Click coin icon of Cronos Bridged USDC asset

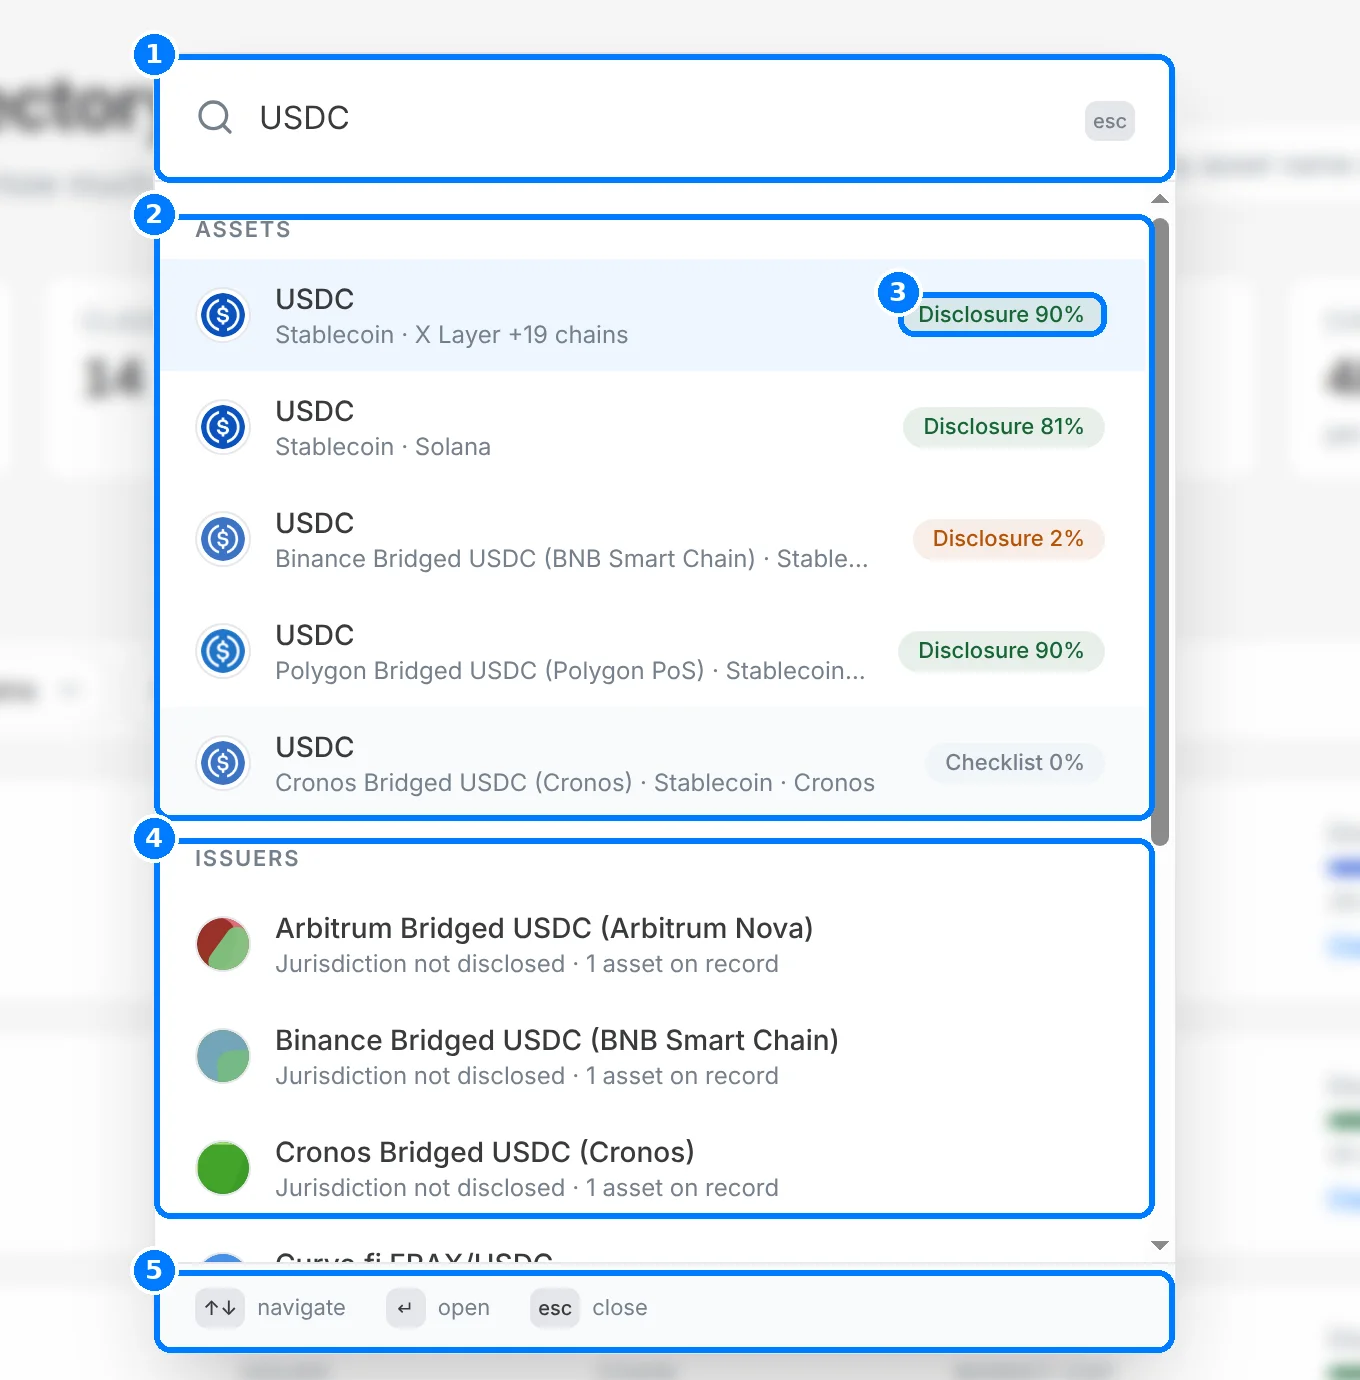(223, 764)
